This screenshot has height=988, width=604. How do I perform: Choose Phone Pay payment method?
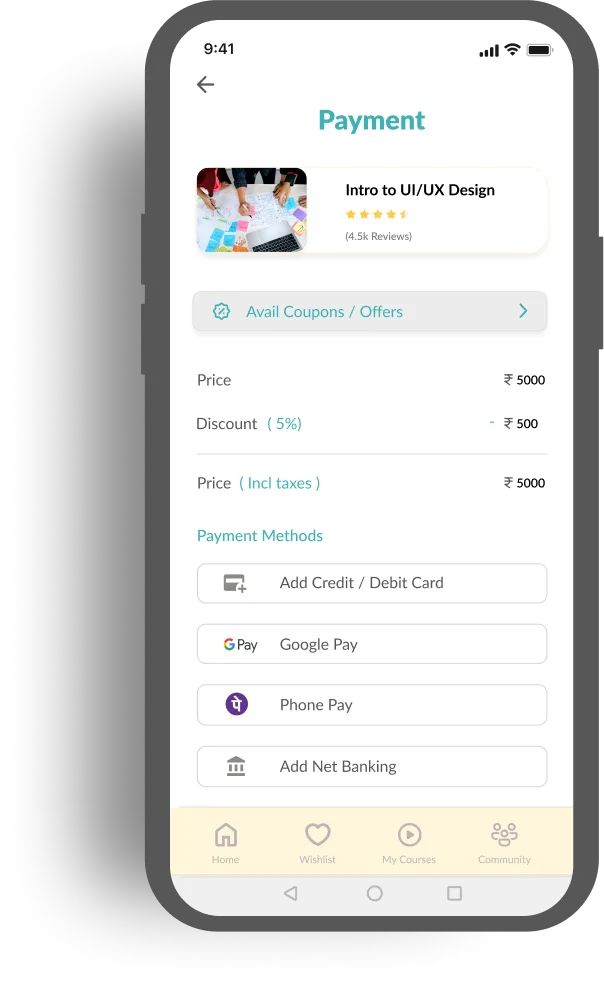(372, 704)
